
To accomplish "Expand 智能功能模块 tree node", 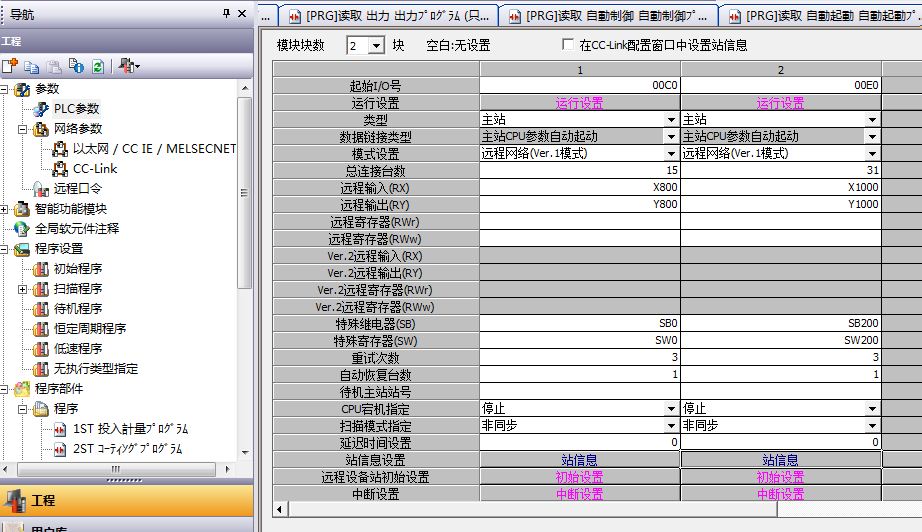I will coord(6,209).
